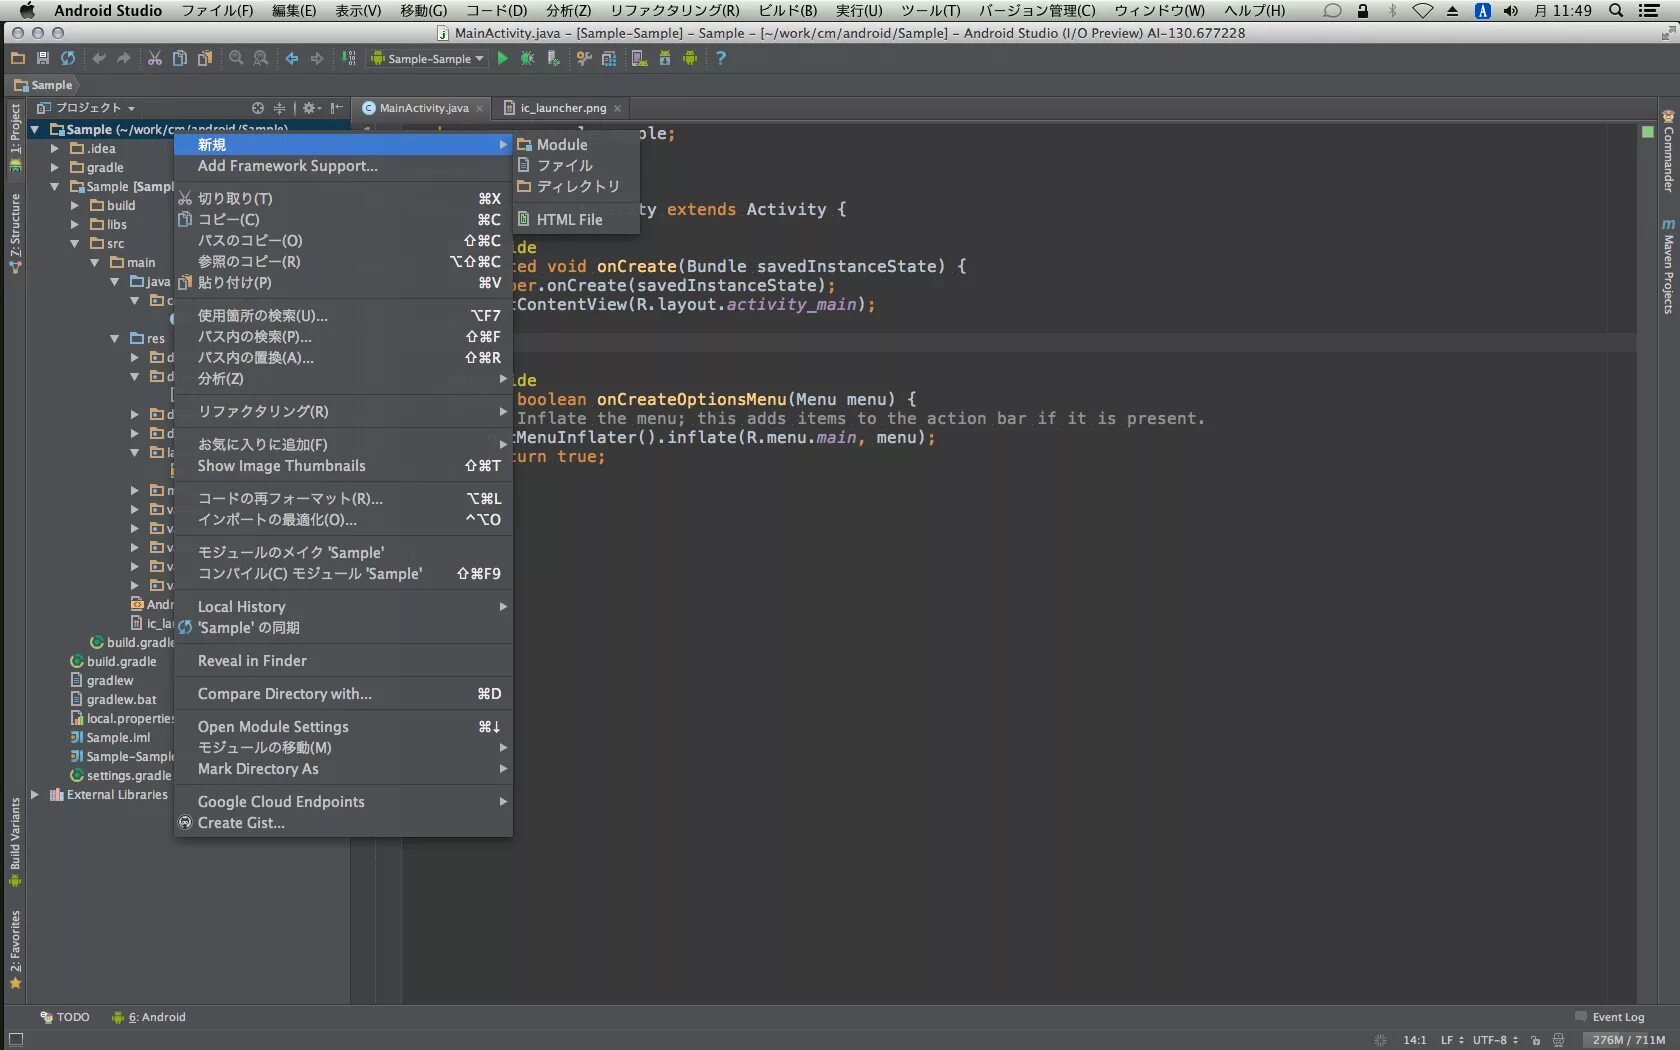The height and width of the screenshot is (1050, 1680).
Task: Toggle the 1: Project tool window
Action: click(15, 137)
